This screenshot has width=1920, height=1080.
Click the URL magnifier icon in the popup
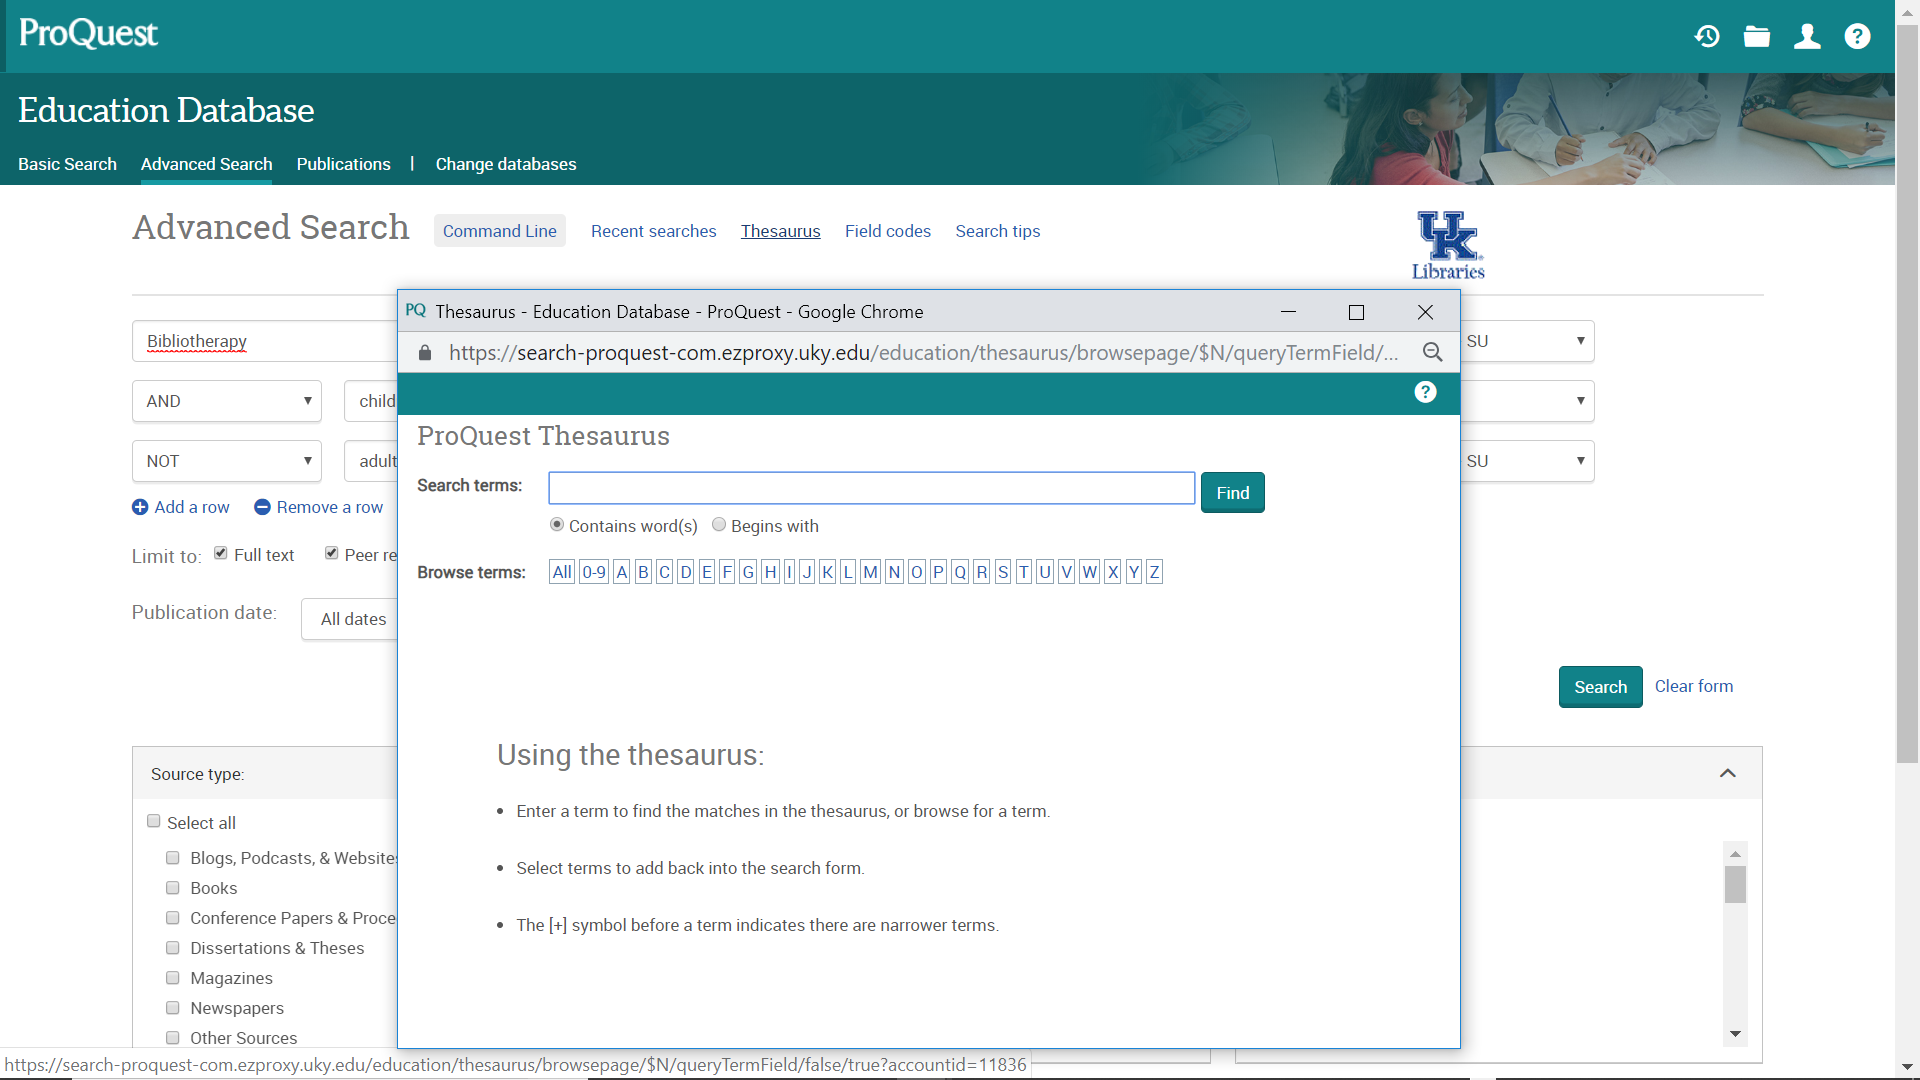tap(1433, 352)
